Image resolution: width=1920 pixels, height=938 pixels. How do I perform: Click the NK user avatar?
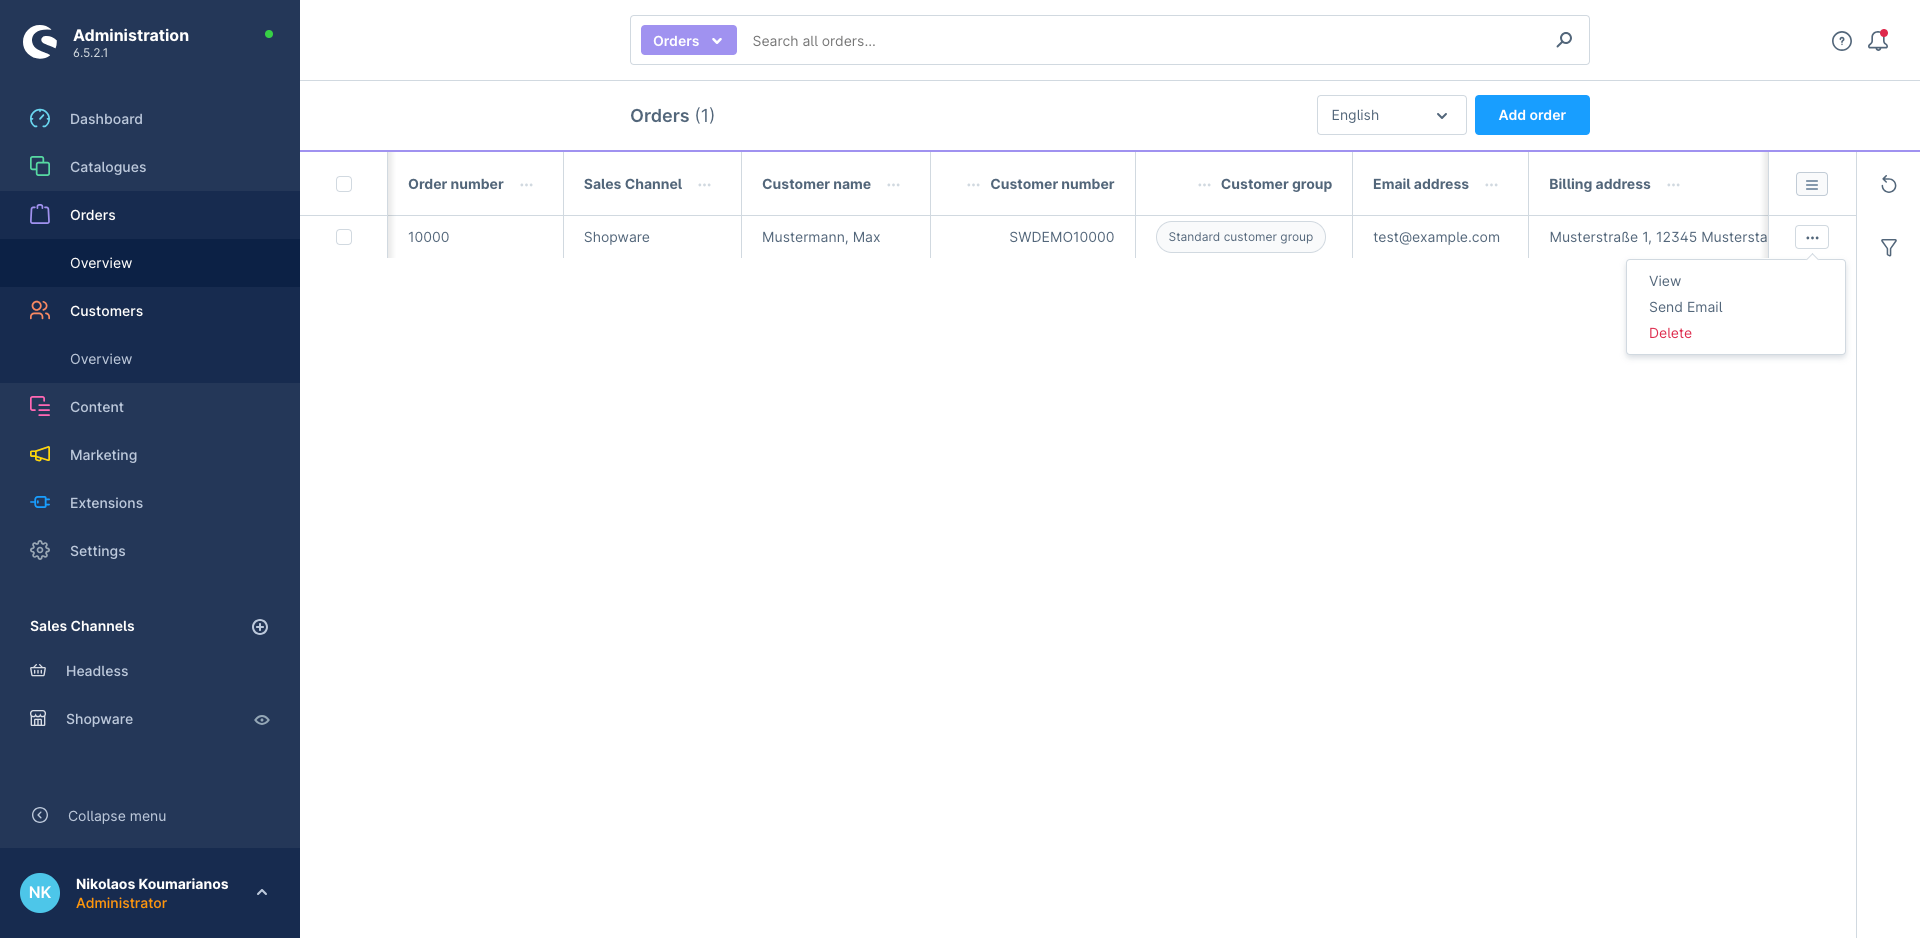[40, 893]
